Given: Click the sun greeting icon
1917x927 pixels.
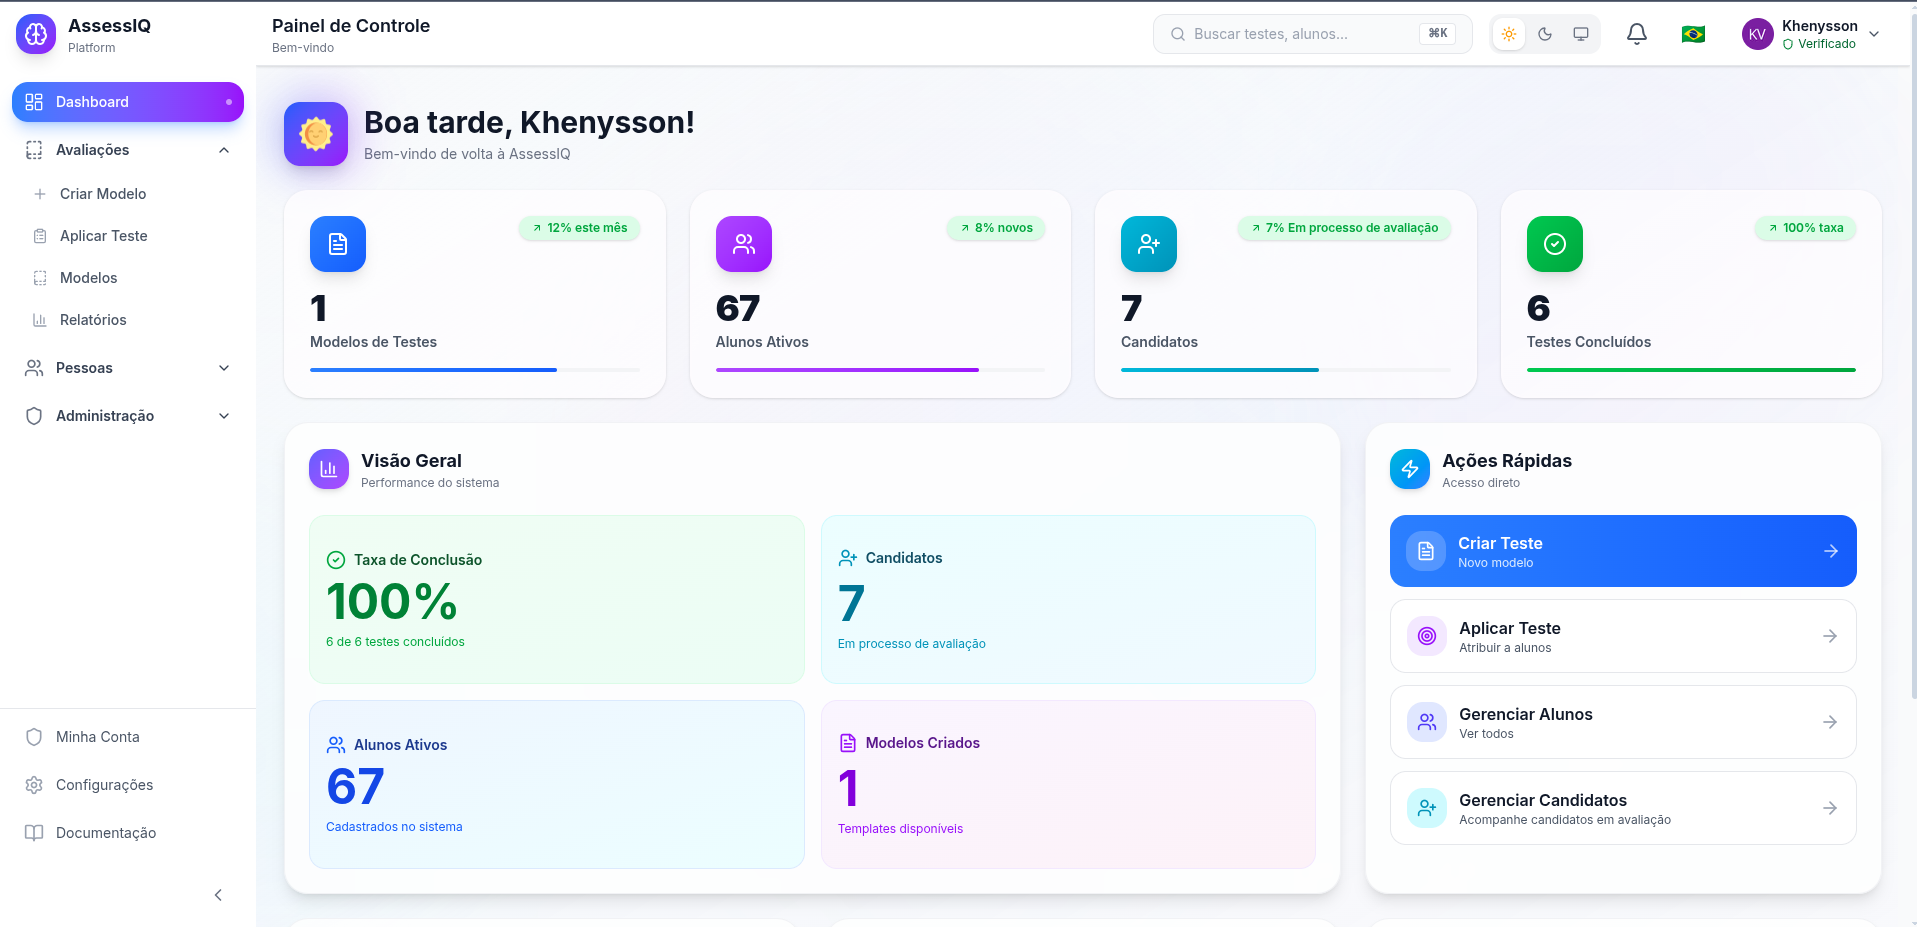Looking at the screenshot, I should 316,134.
